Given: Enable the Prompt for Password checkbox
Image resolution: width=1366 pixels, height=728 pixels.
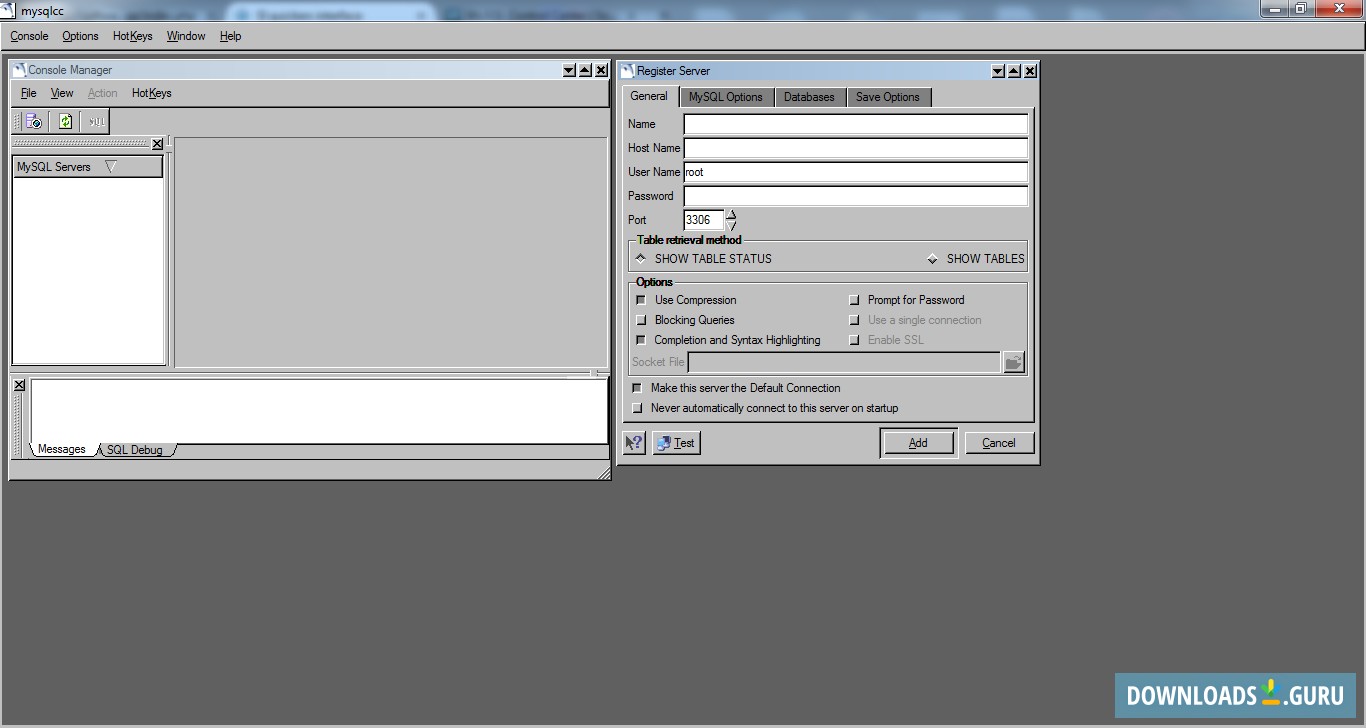Looking at the screenshot, I should [x=854, y=300].
